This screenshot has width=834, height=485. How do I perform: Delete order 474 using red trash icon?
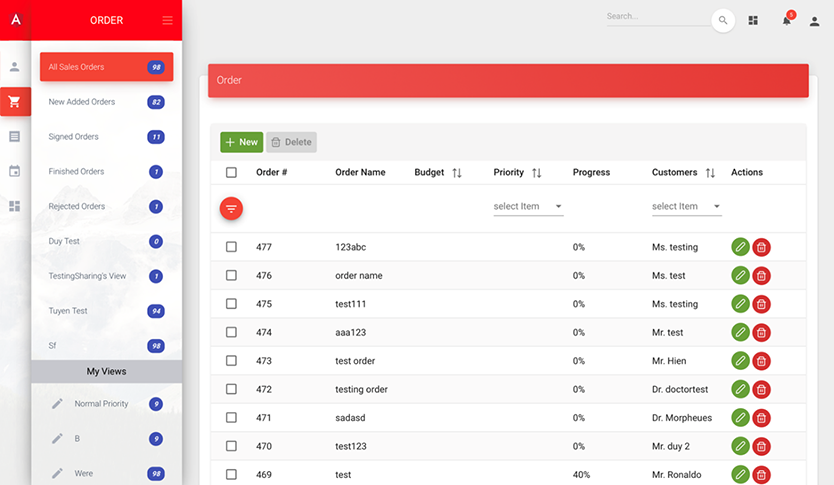(x=761, y=332)
